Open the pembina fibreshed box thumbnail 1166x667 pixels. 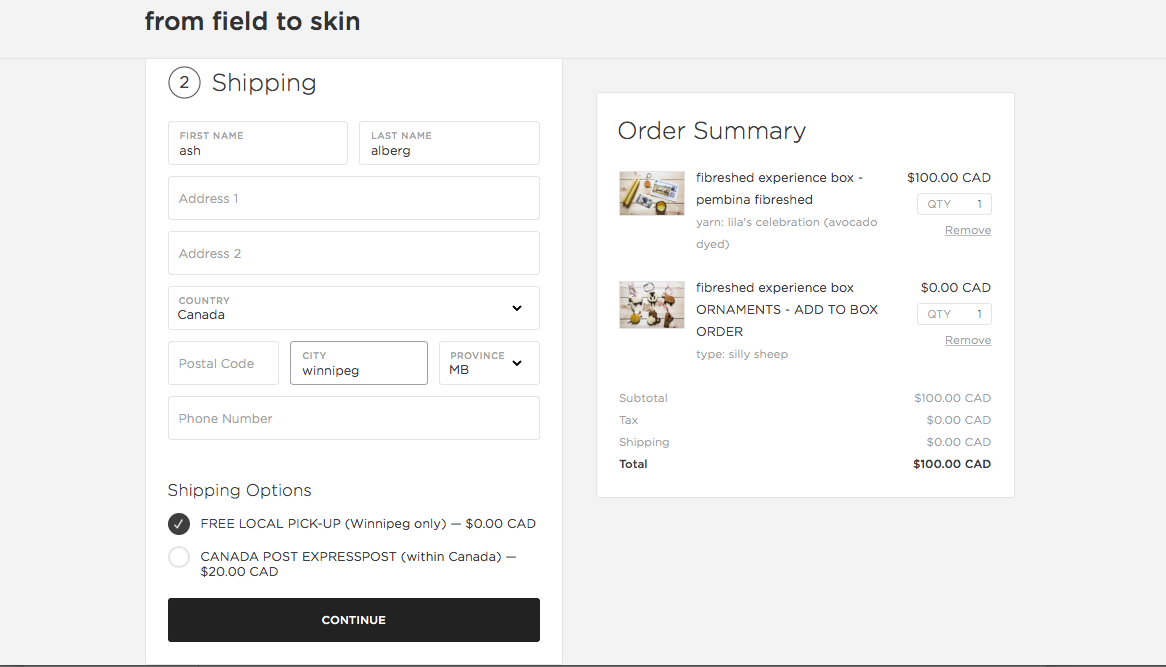point(651,193)
